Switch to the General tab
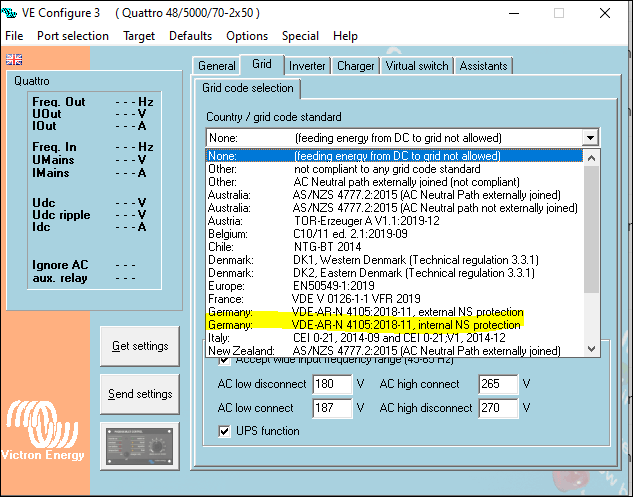Image resolution: width=633 pixels, height=497 pixels. click(x=217, y=66)
